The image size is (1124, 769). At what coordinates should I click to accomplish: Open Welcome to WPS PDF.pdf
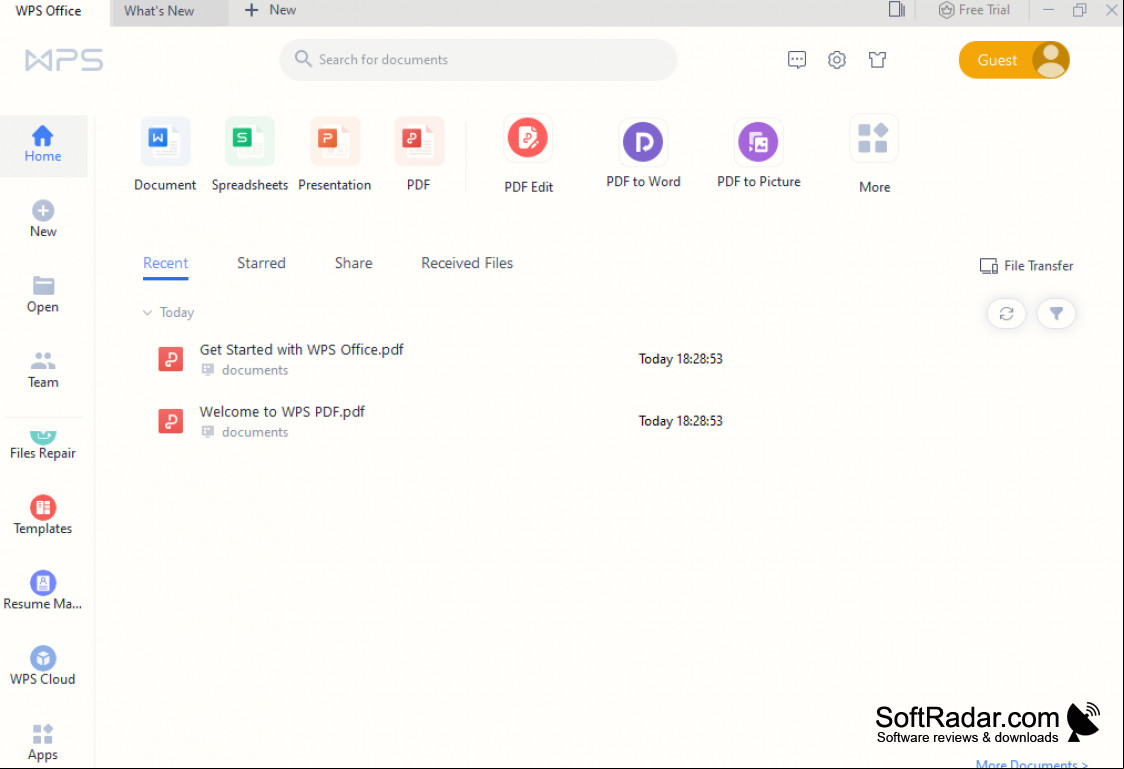282,412
